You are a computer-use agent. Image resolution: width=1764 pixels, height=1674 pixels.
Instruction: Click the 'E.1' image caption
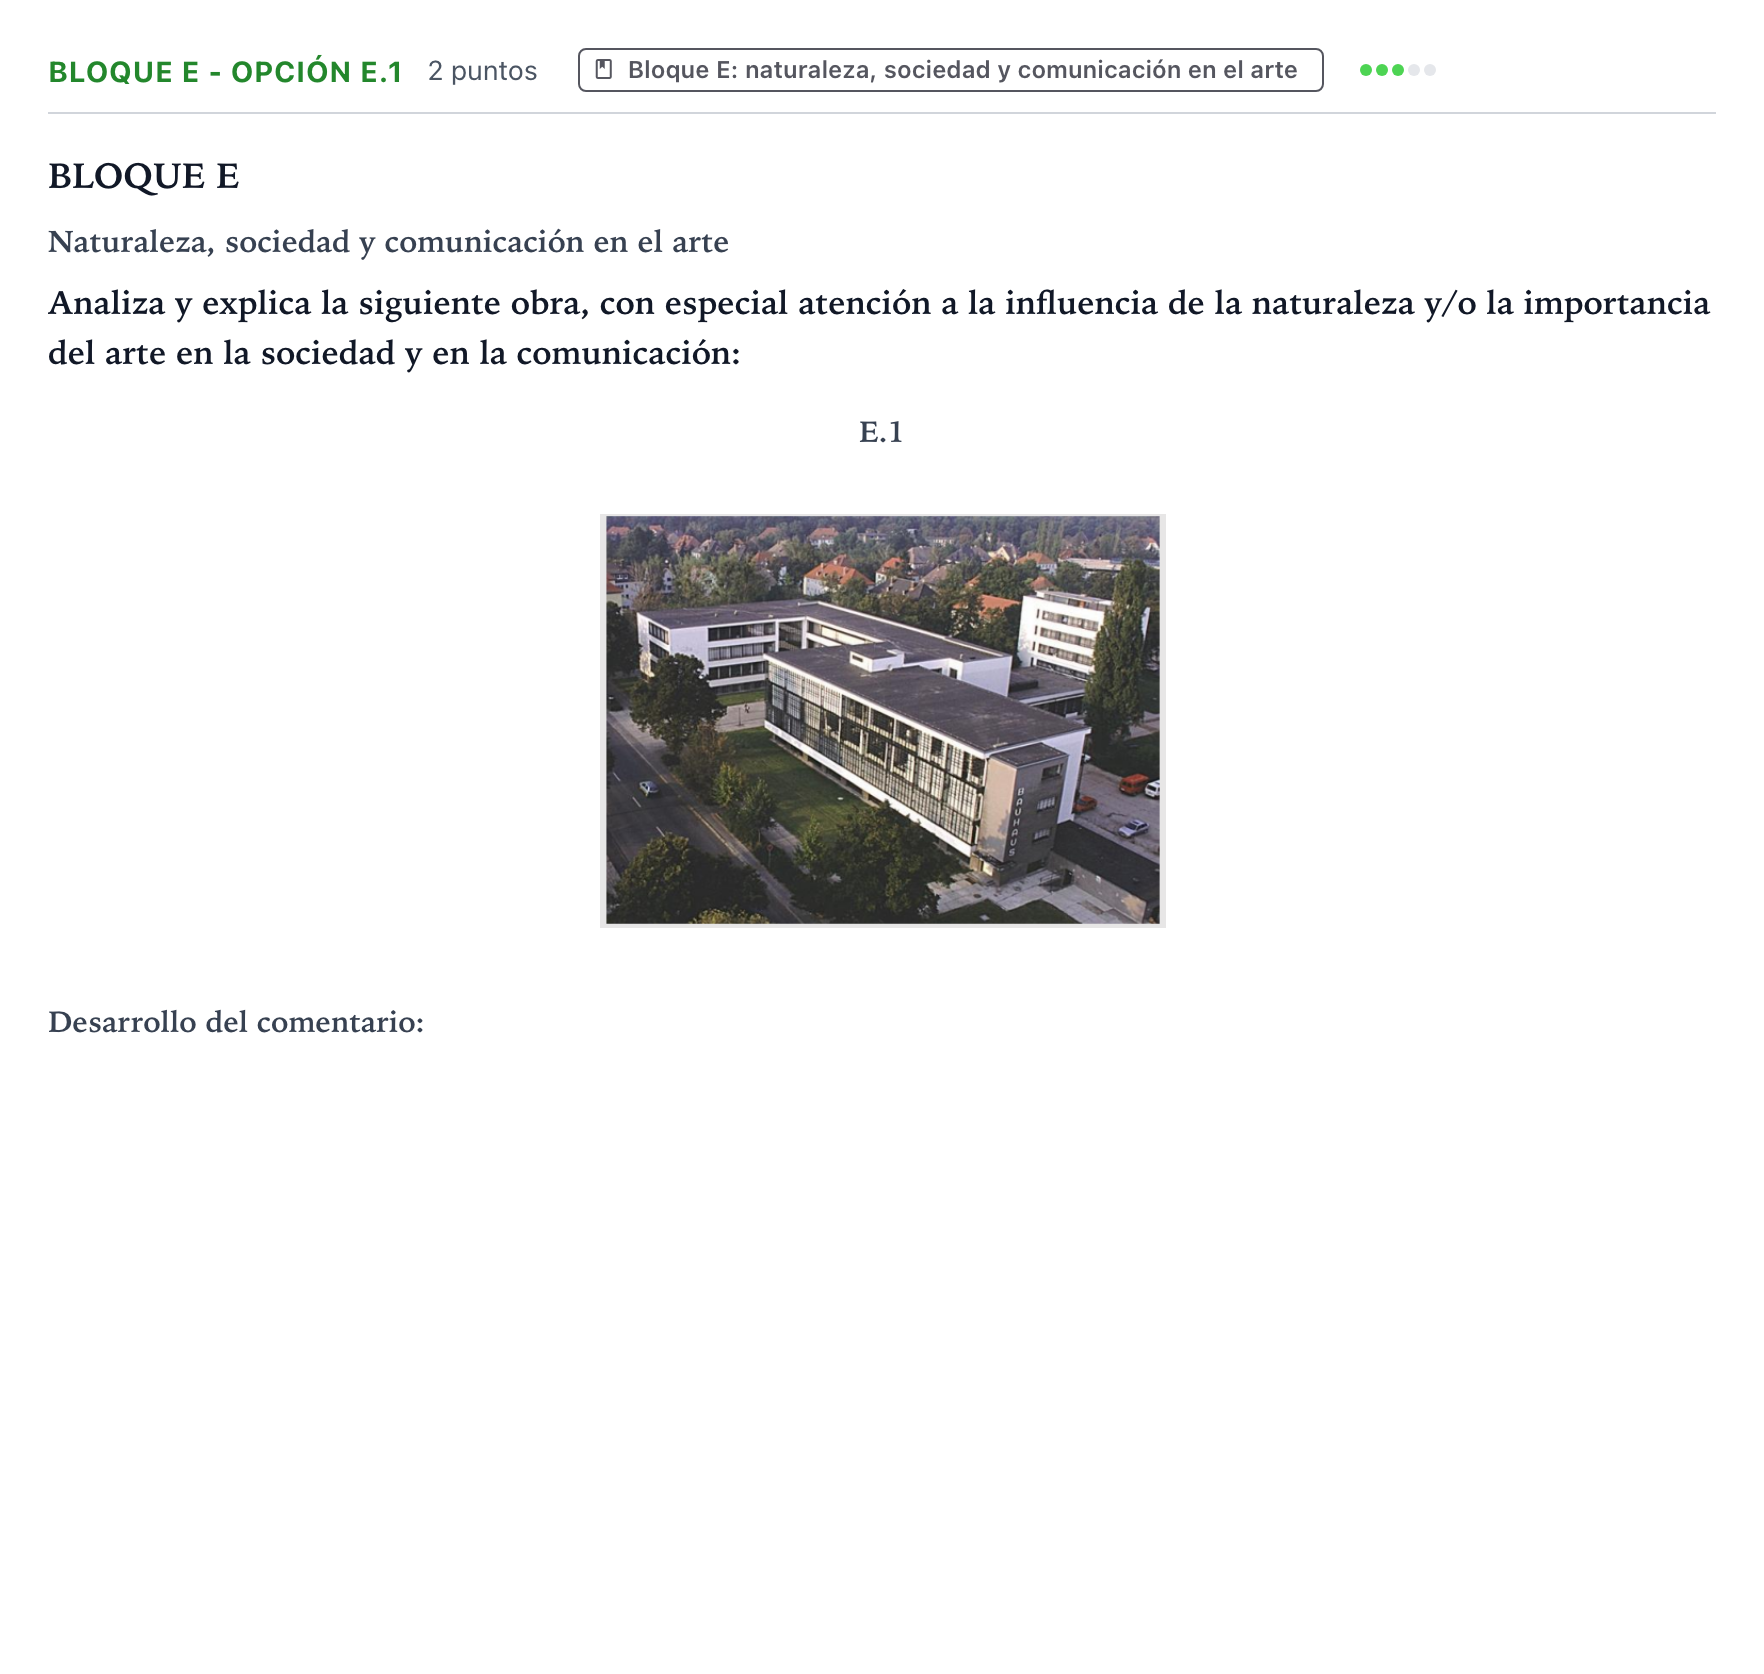click(x=881, y=432)
